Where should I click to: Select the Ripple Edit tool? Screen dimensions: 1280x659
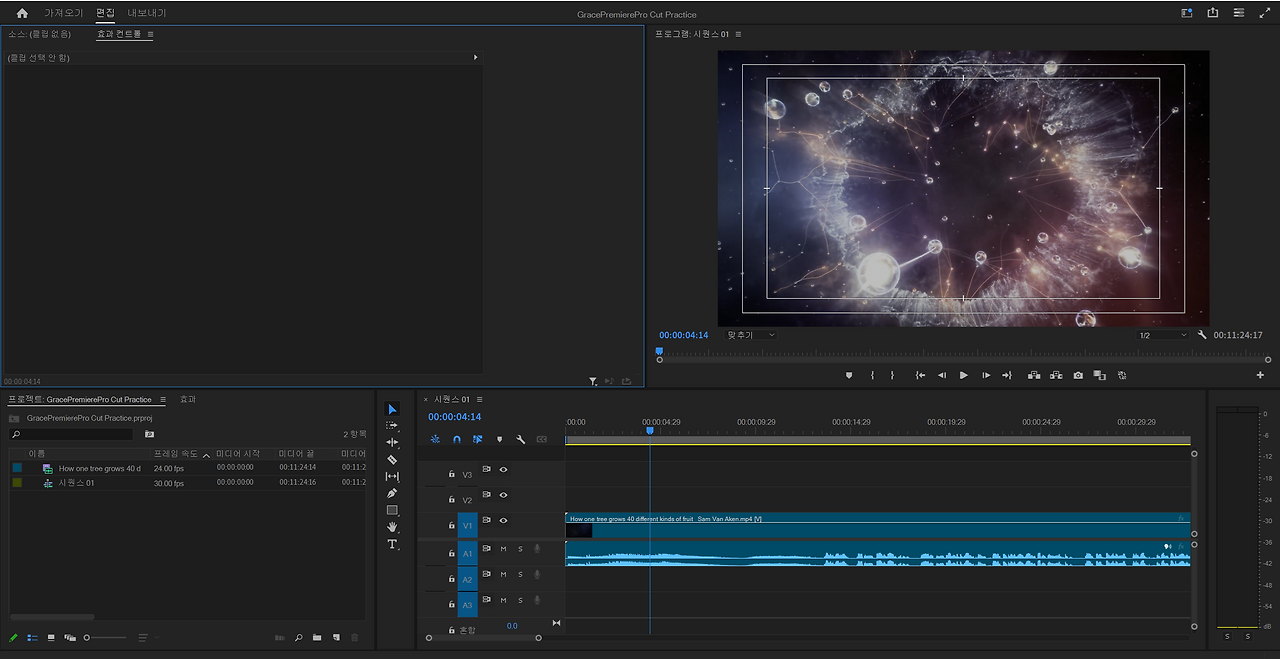point(392,442)
